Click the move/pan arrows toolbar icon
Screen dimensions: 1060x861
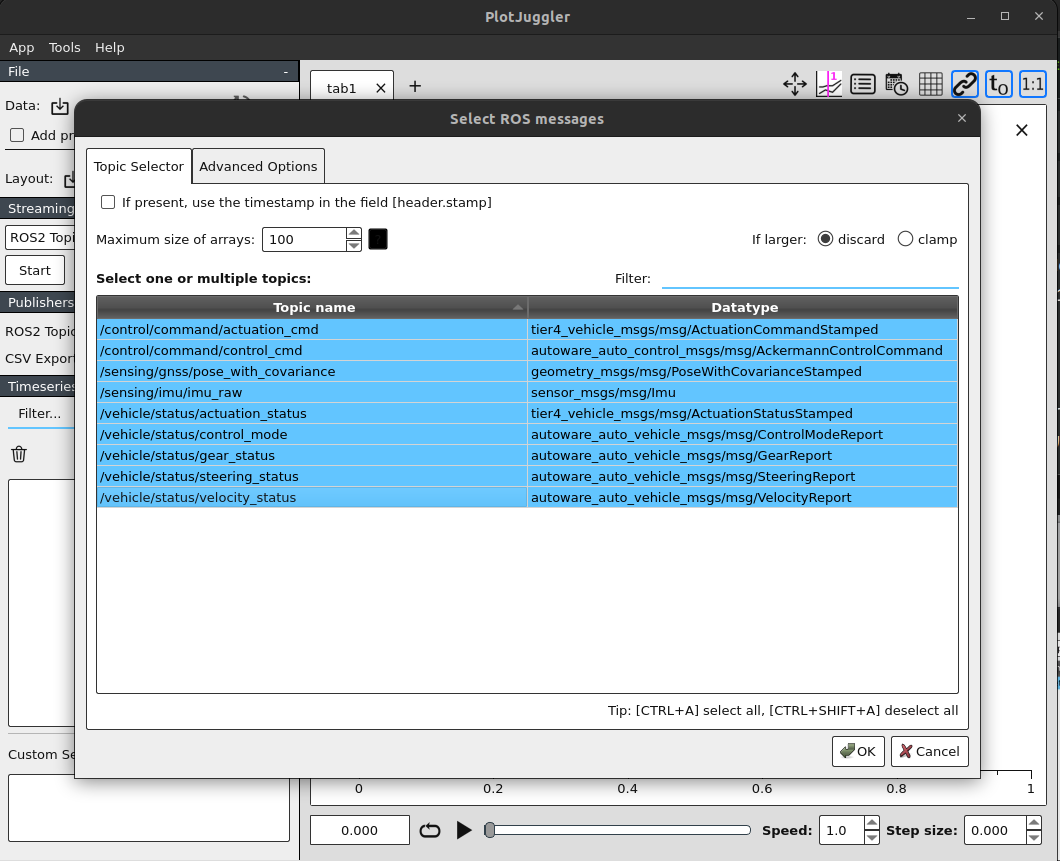[794, 84]
